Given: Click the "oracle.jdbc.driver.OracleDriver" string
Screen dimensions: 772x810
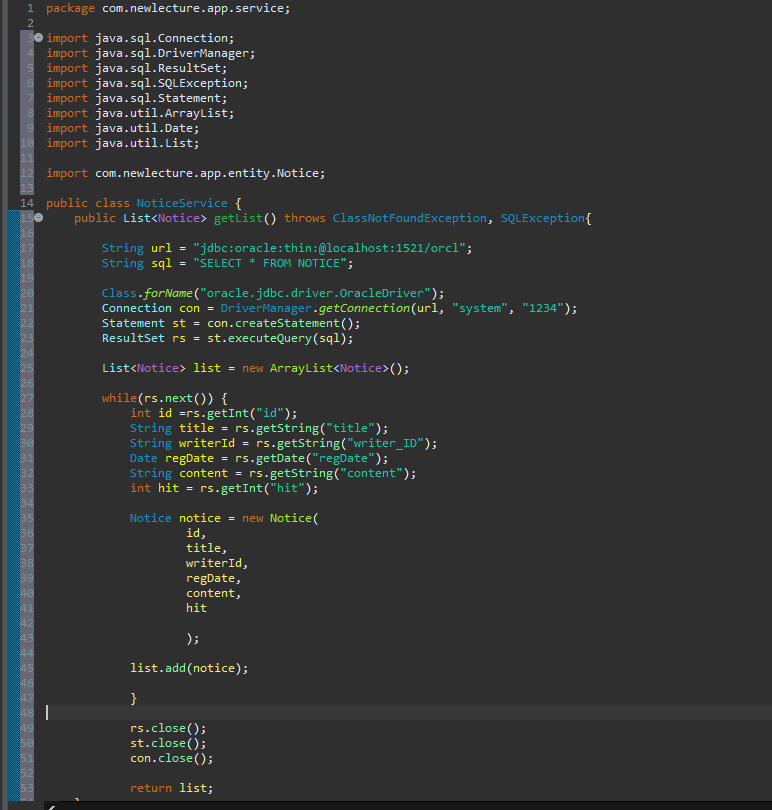Looking at the screenshot, I should click(x=315, y=293).
